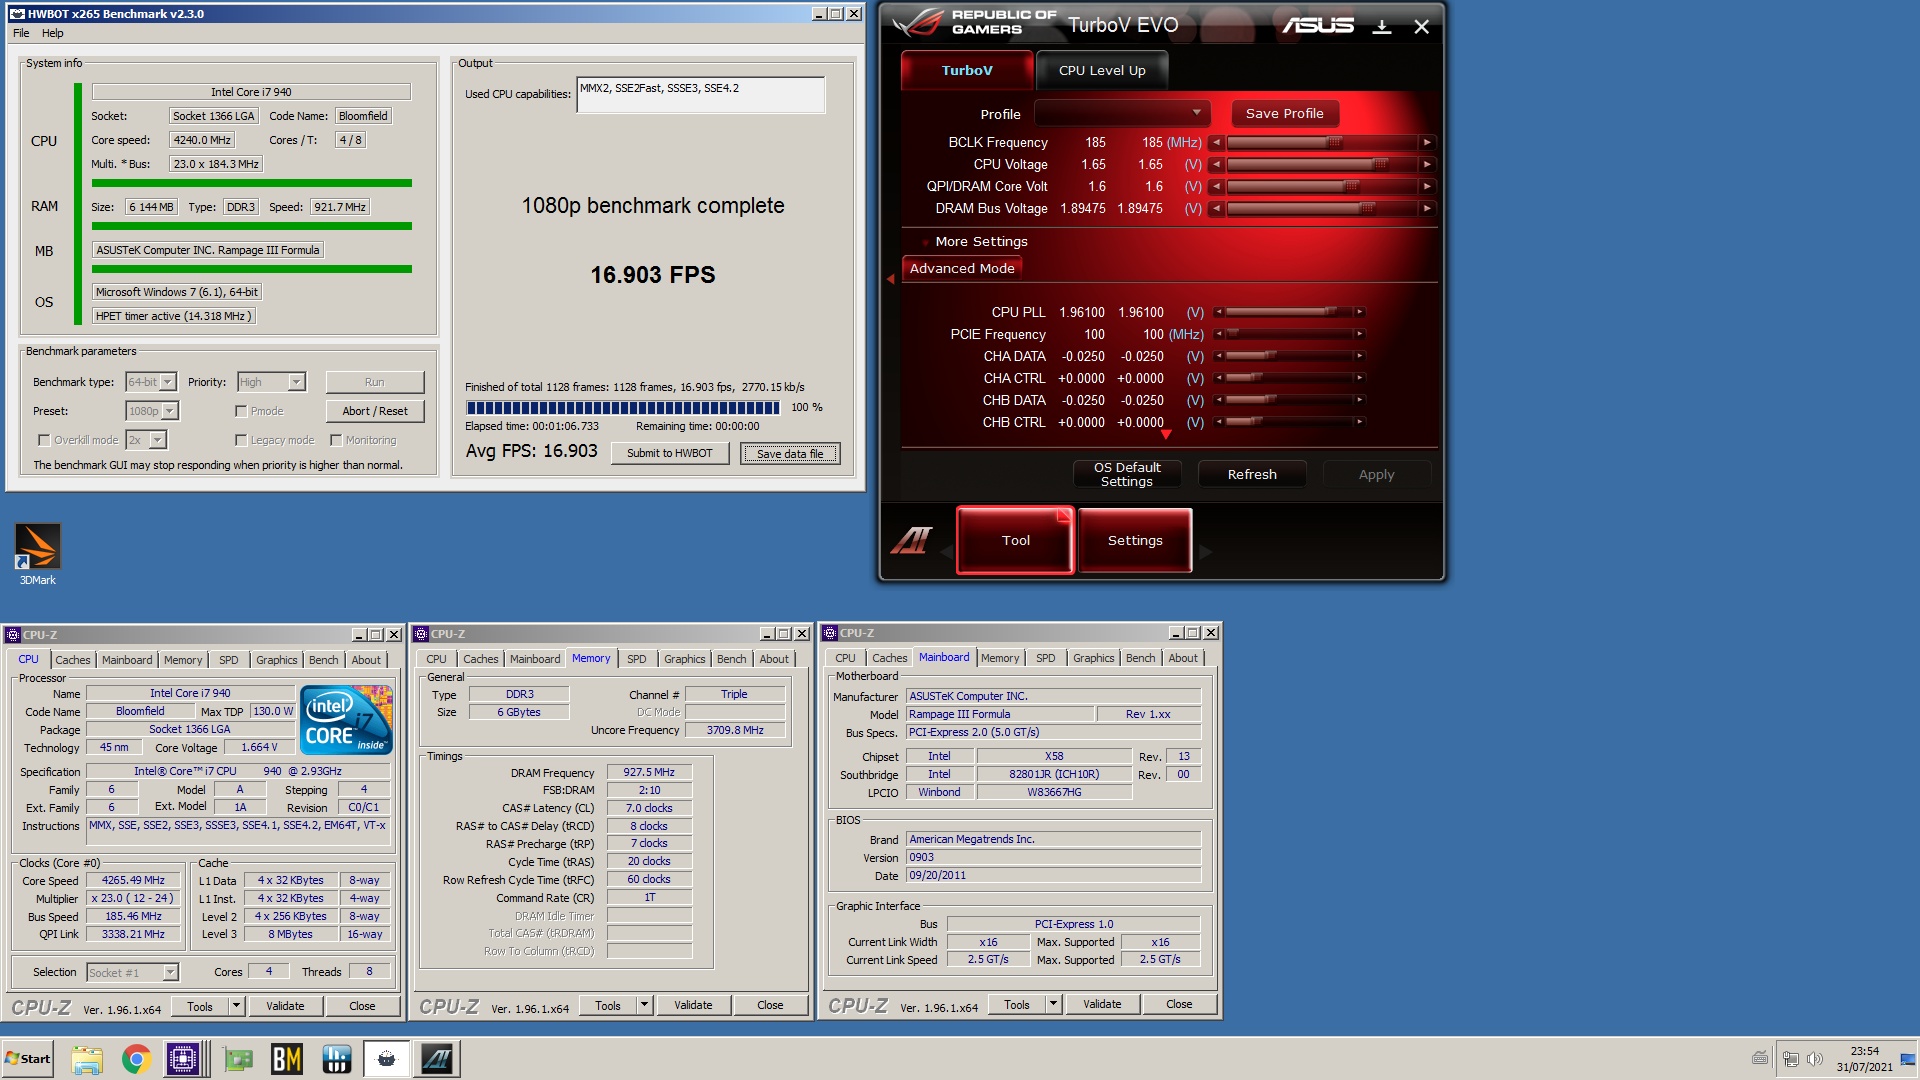Open the Socket #1 Selection dropdown in CPU-Z
1920x1080 pixels.
coord(132,973)
